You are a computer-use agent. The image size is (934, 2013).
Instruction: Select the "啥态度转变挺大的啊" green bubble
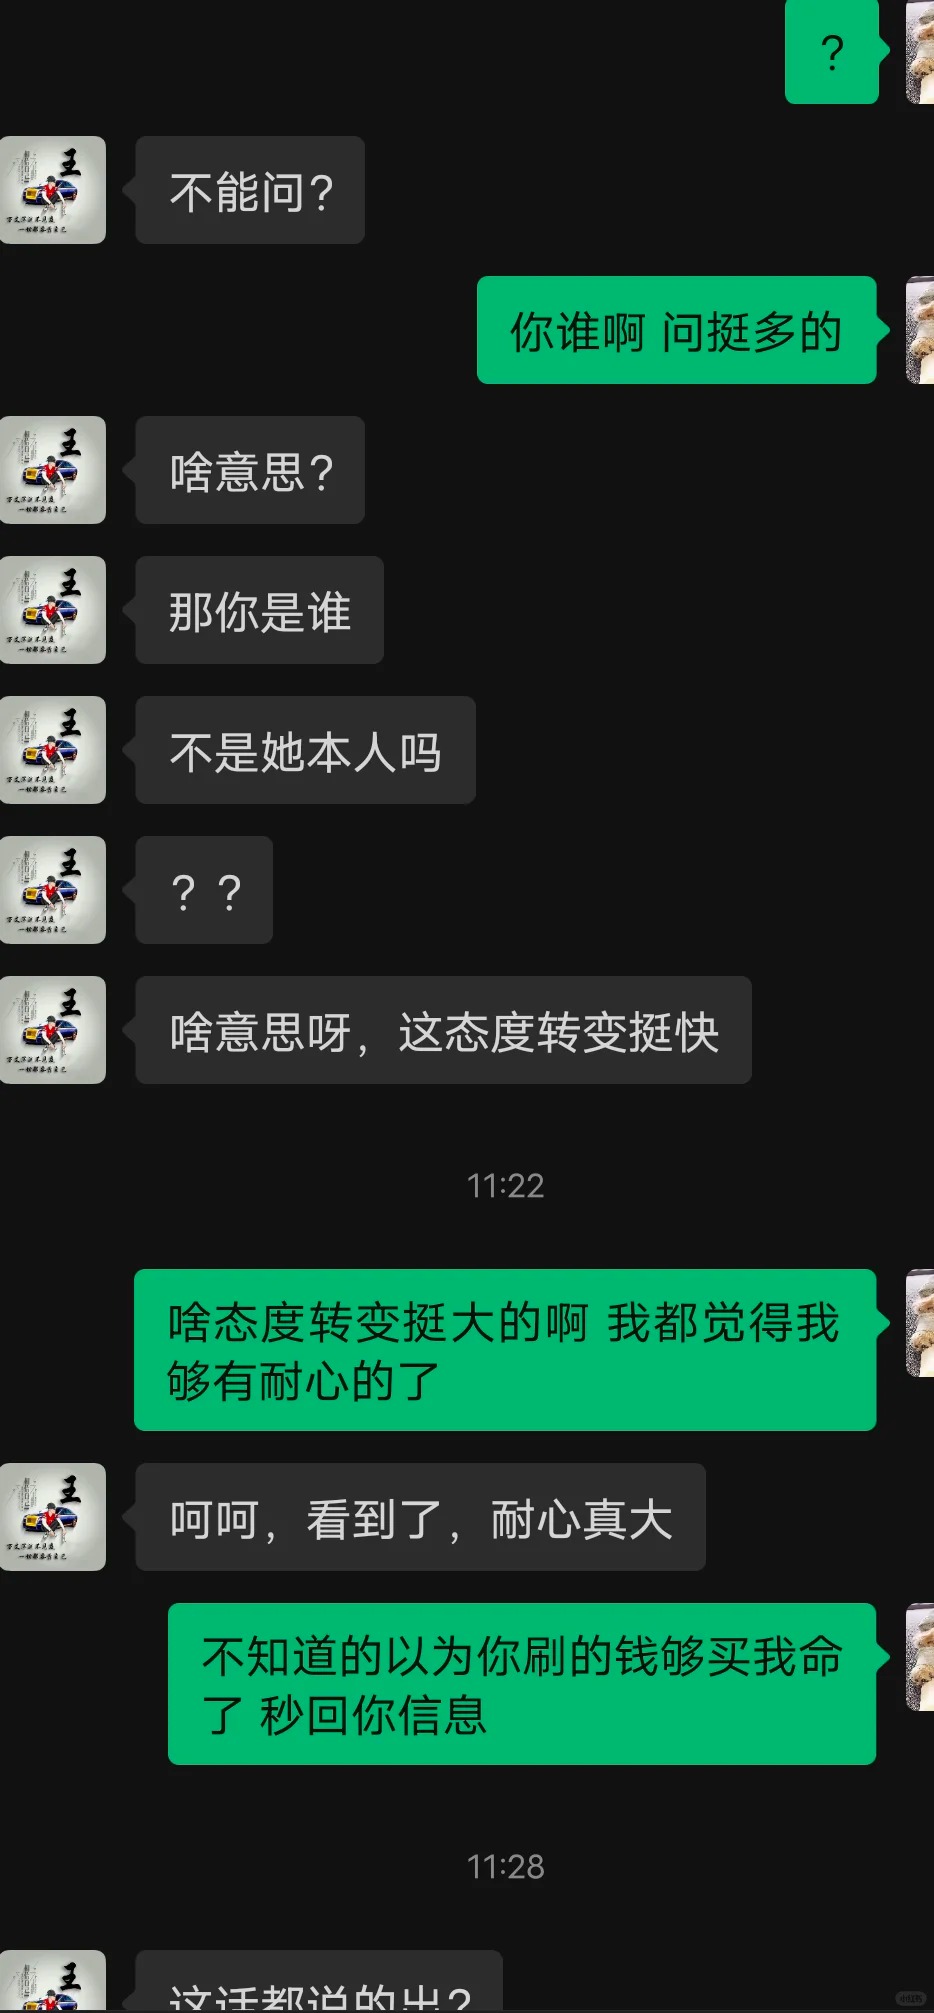pos(505,1350)
